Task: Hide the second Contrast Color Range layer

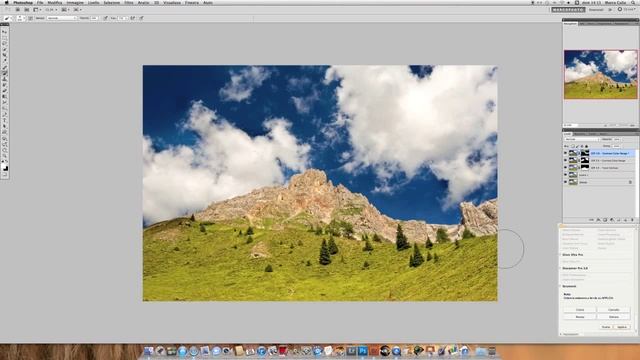Action: point(565,160)
